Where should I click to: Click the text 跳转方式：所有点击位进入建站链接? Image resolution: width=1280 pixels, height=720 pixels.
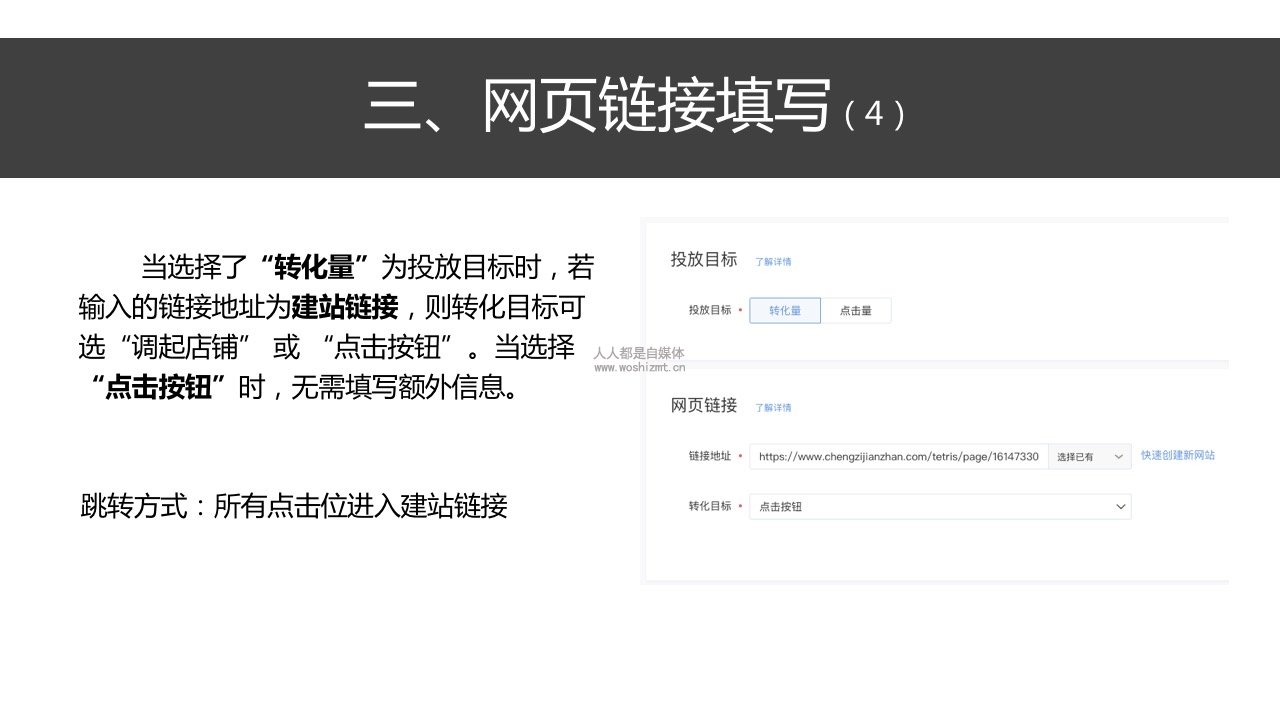tap(294, 506)
